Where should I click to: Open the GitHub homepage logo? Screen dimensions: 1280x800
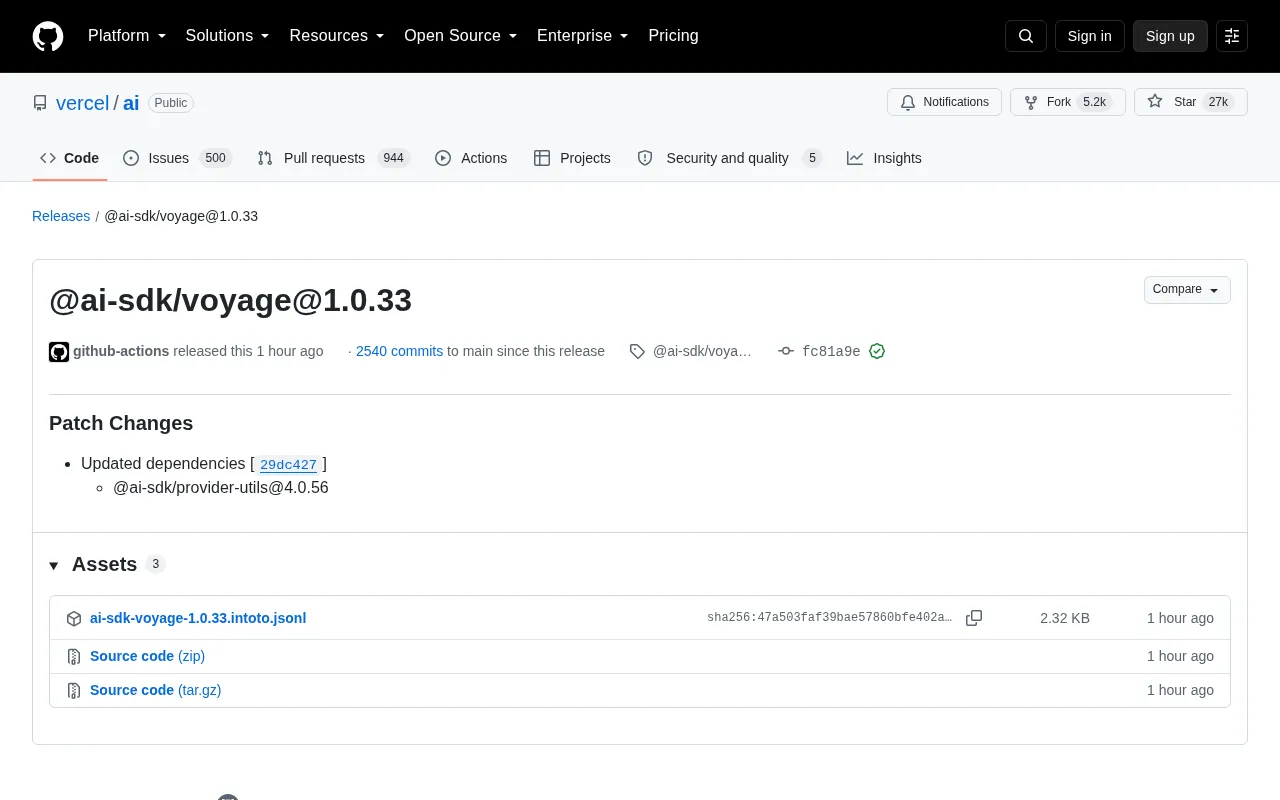coord(48,36)
